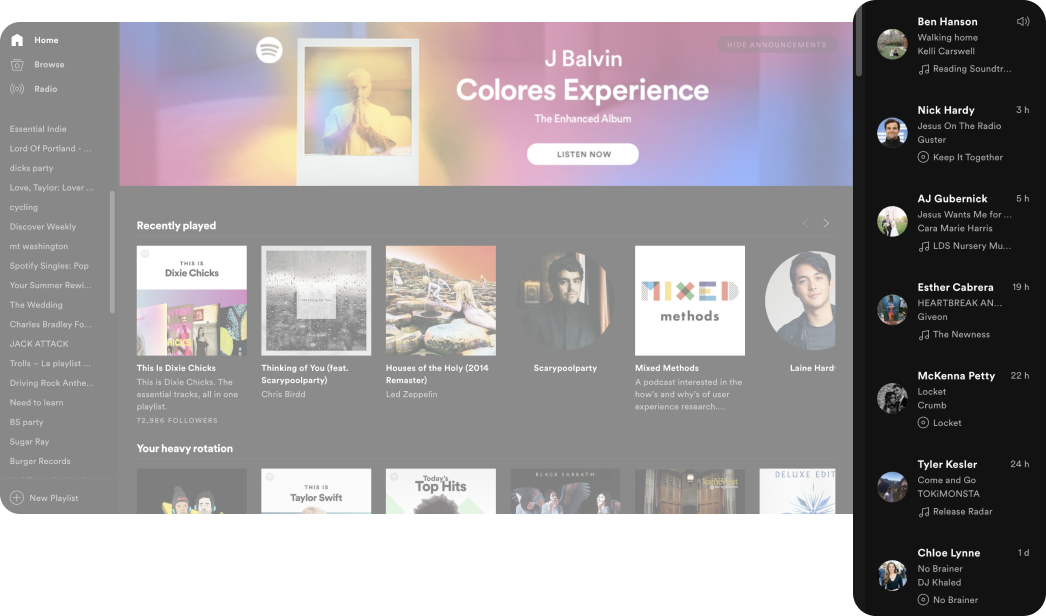This screenshot has width=1046, height=616.
Task: Select Browse in the navigation menu
Action: point(49,65)
